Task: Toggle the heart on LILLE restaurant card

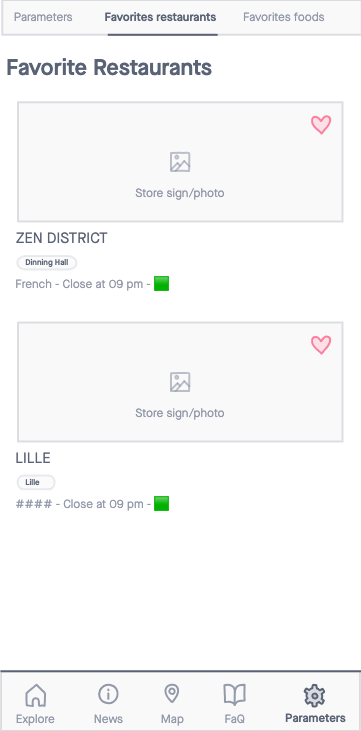Action: click(x=321, y=345)
